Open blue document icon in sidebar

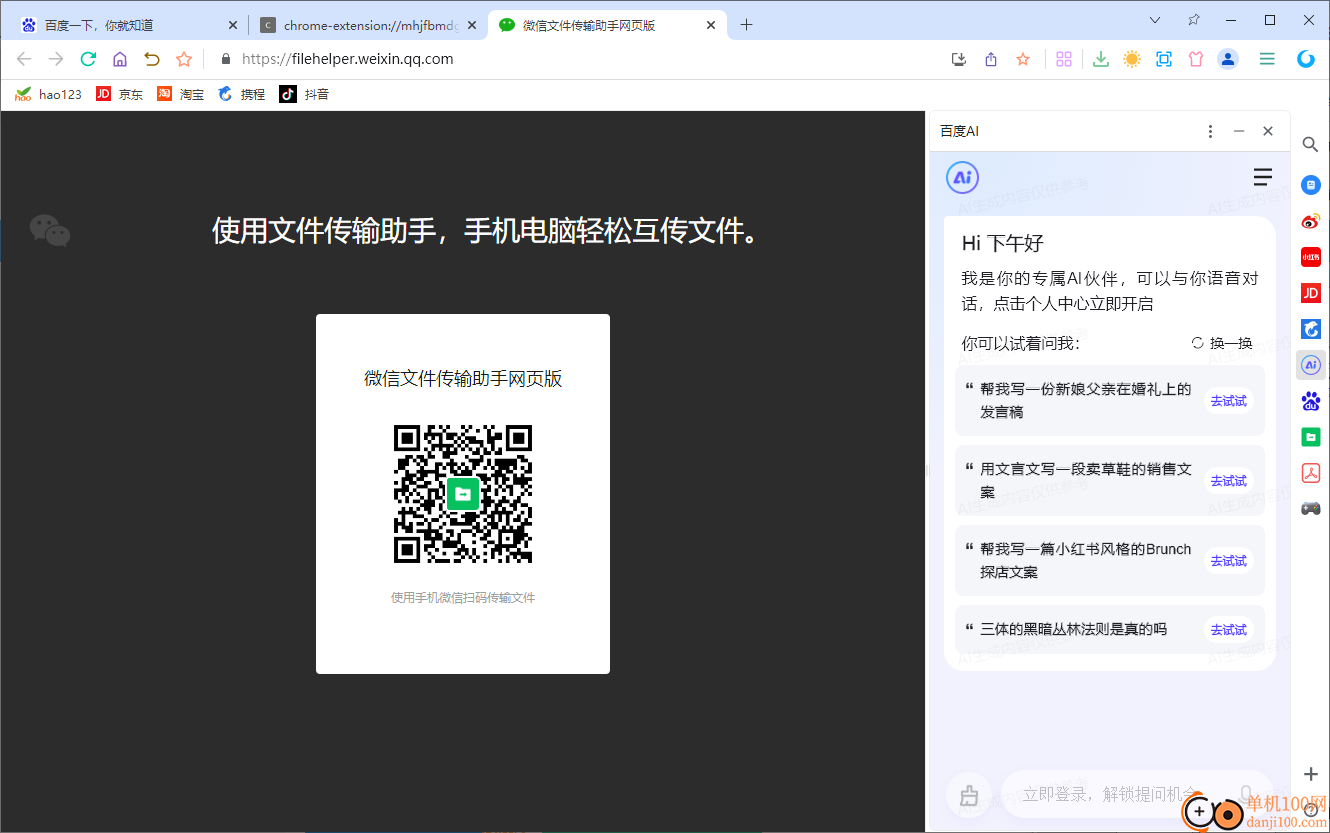(x=1310, y=185)
